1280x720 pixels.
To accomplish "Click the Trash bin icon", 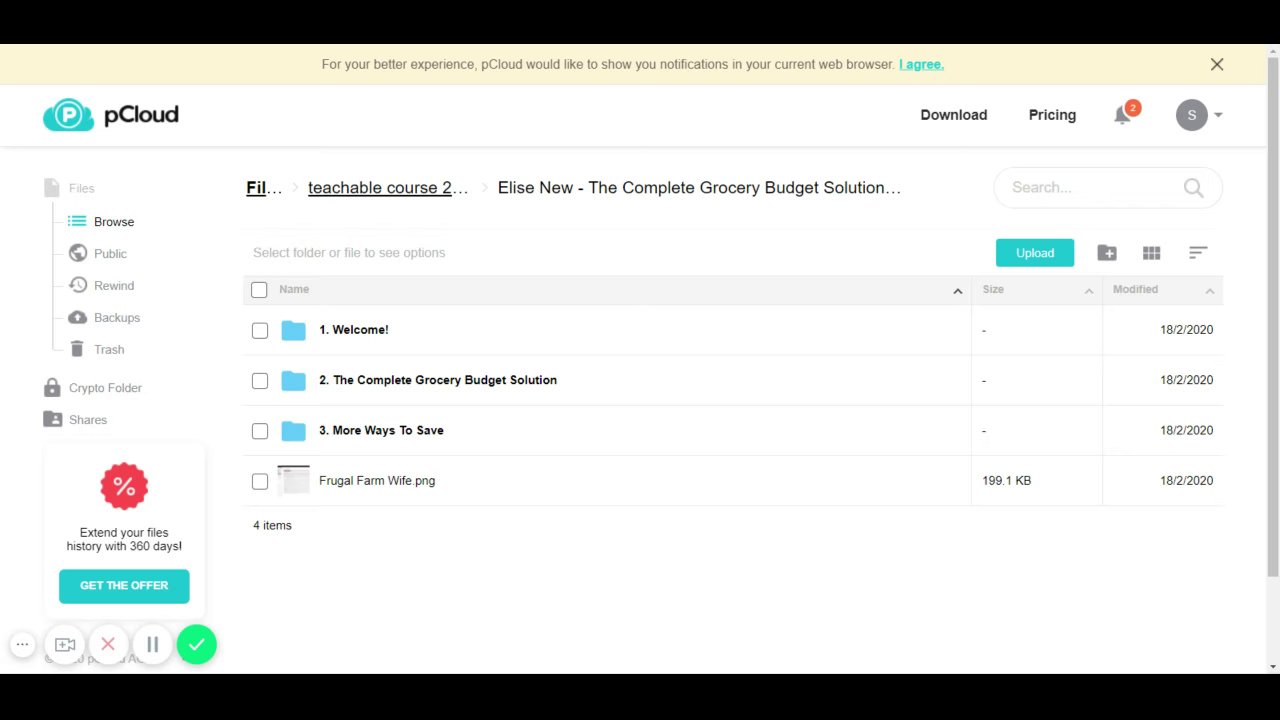I will pos(77,349).
